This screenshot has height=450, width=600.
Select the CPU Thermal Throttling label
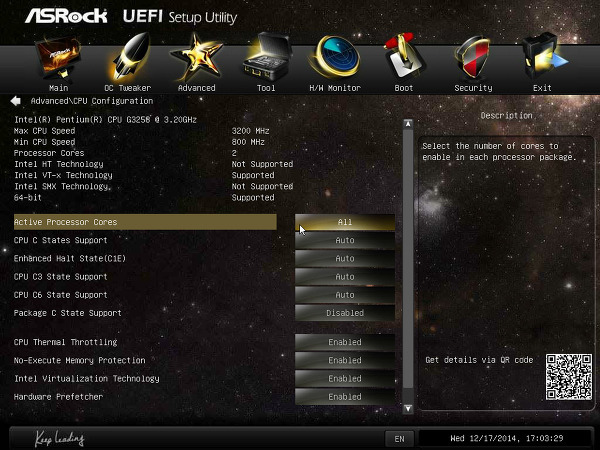65,342
